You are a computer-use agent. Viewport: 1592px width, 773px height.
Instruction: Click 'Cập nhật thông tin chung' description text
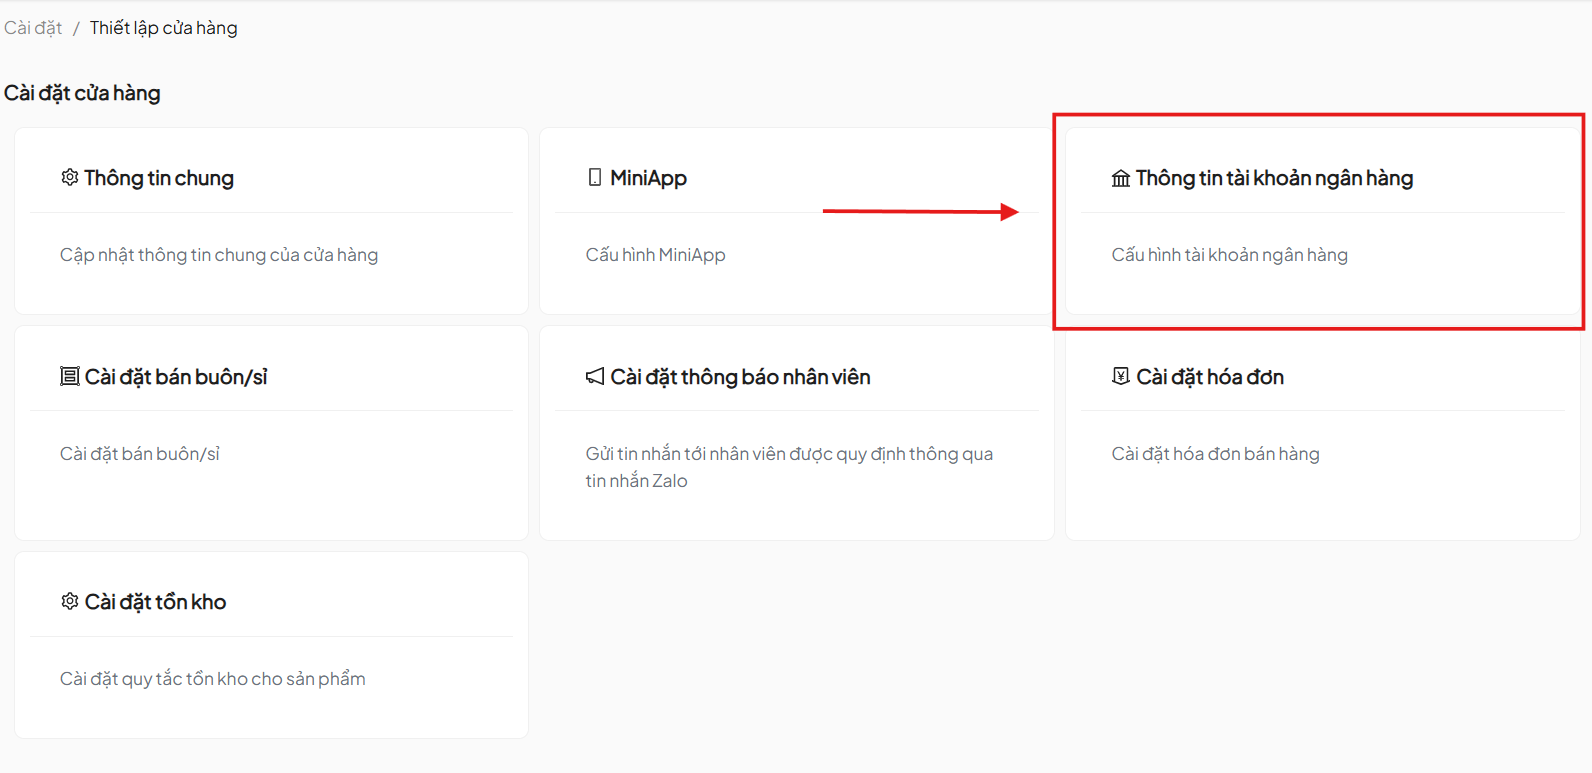(x=219, y=255)
